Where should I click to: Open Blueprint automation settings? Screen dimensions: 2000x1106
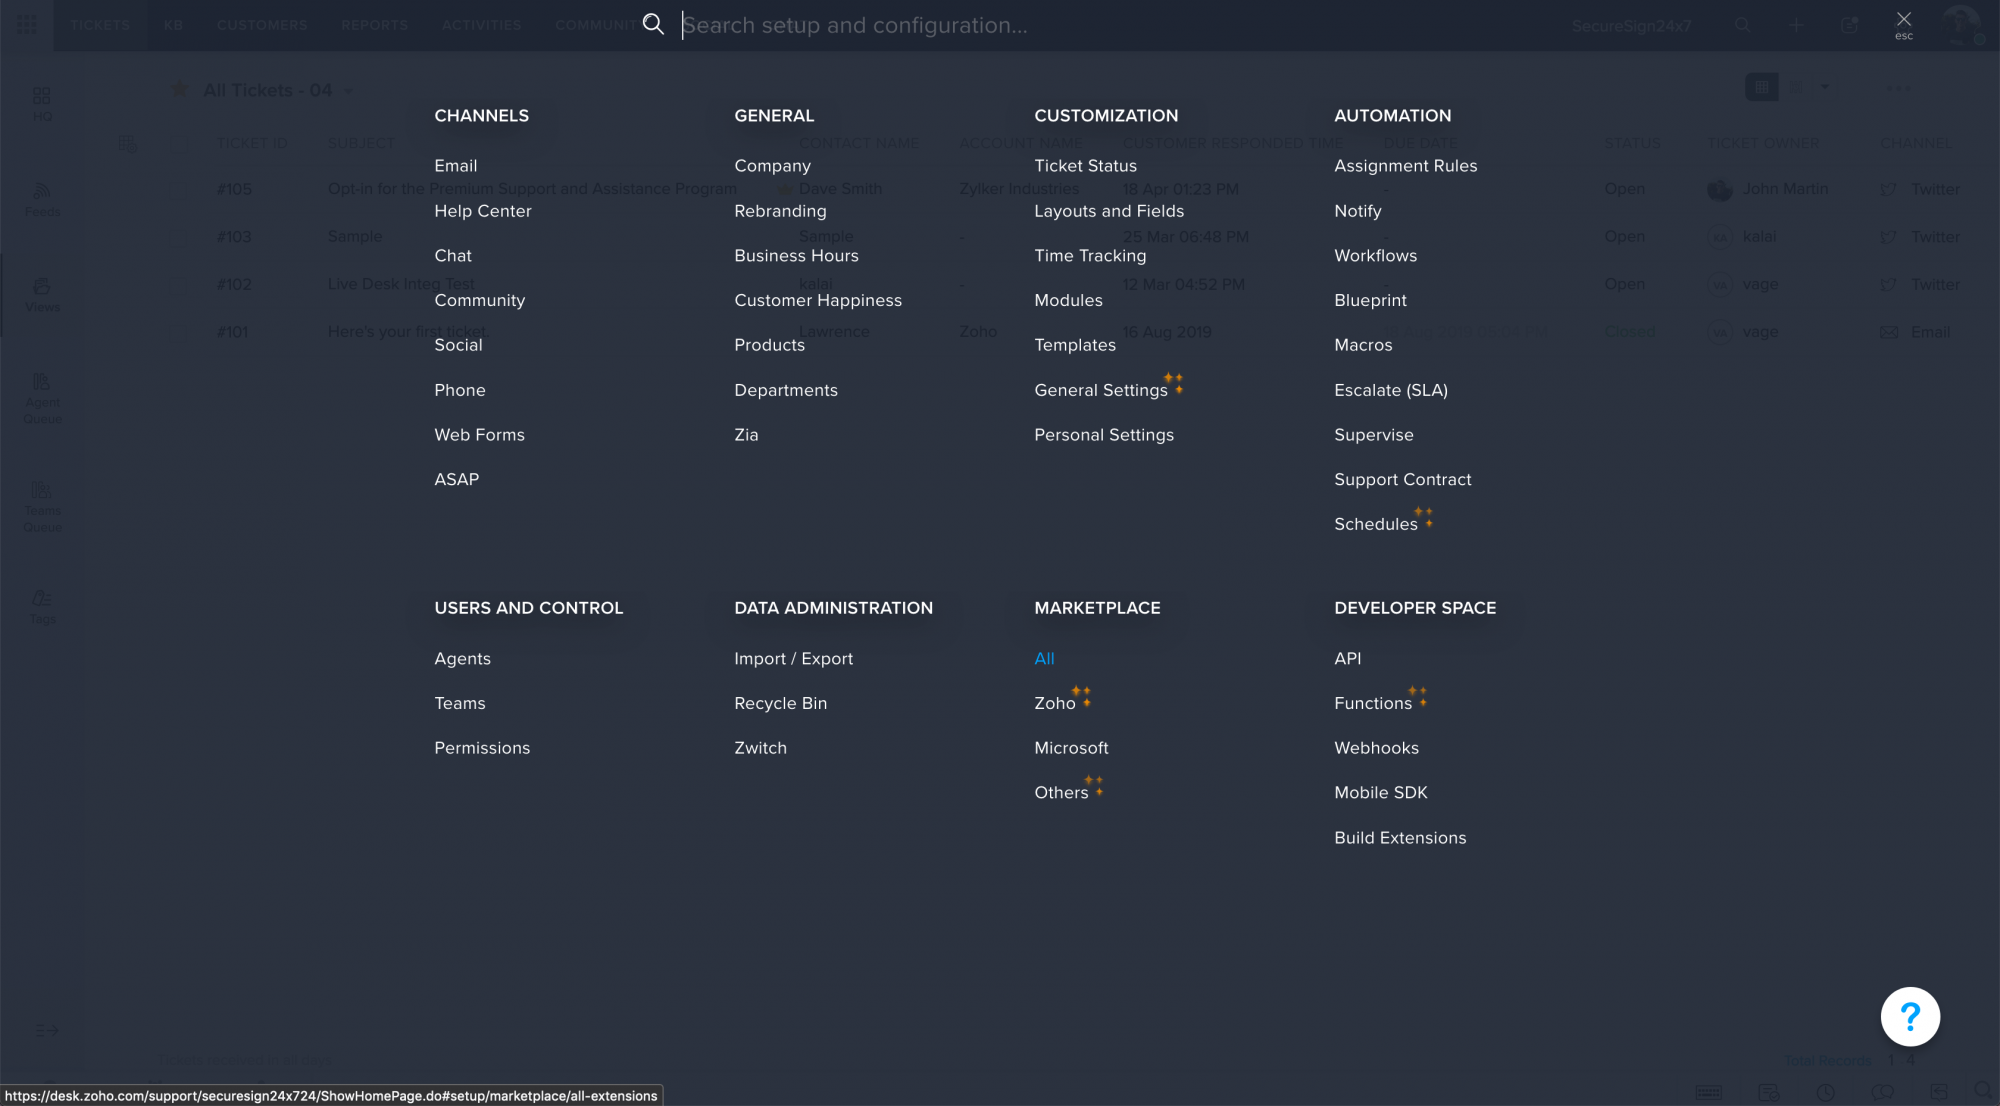tap(1370, 300)
